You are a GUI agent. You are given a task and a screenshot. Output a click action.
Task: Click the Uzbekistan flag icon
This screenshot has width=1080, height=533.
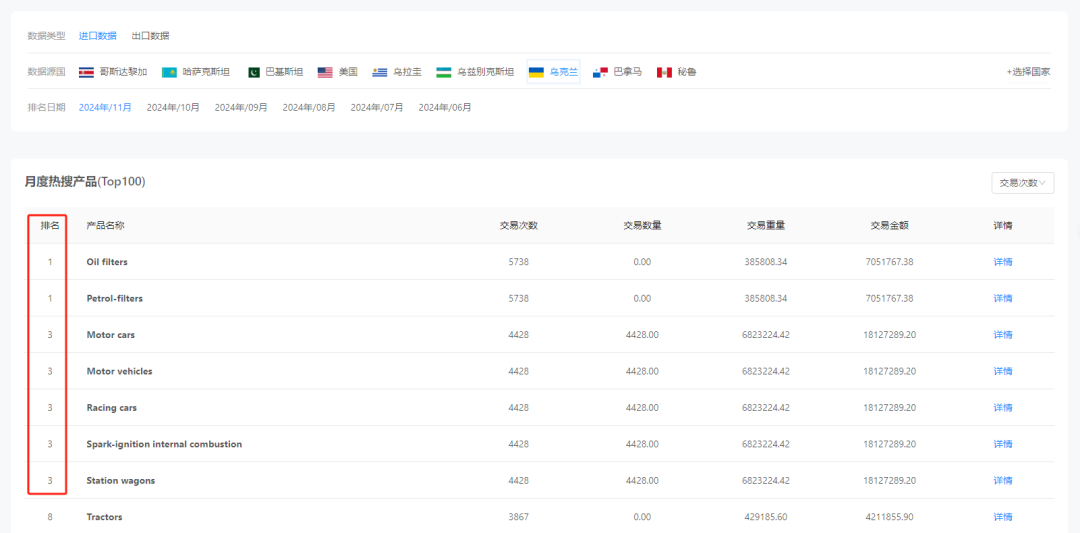(x=444, y=72)
